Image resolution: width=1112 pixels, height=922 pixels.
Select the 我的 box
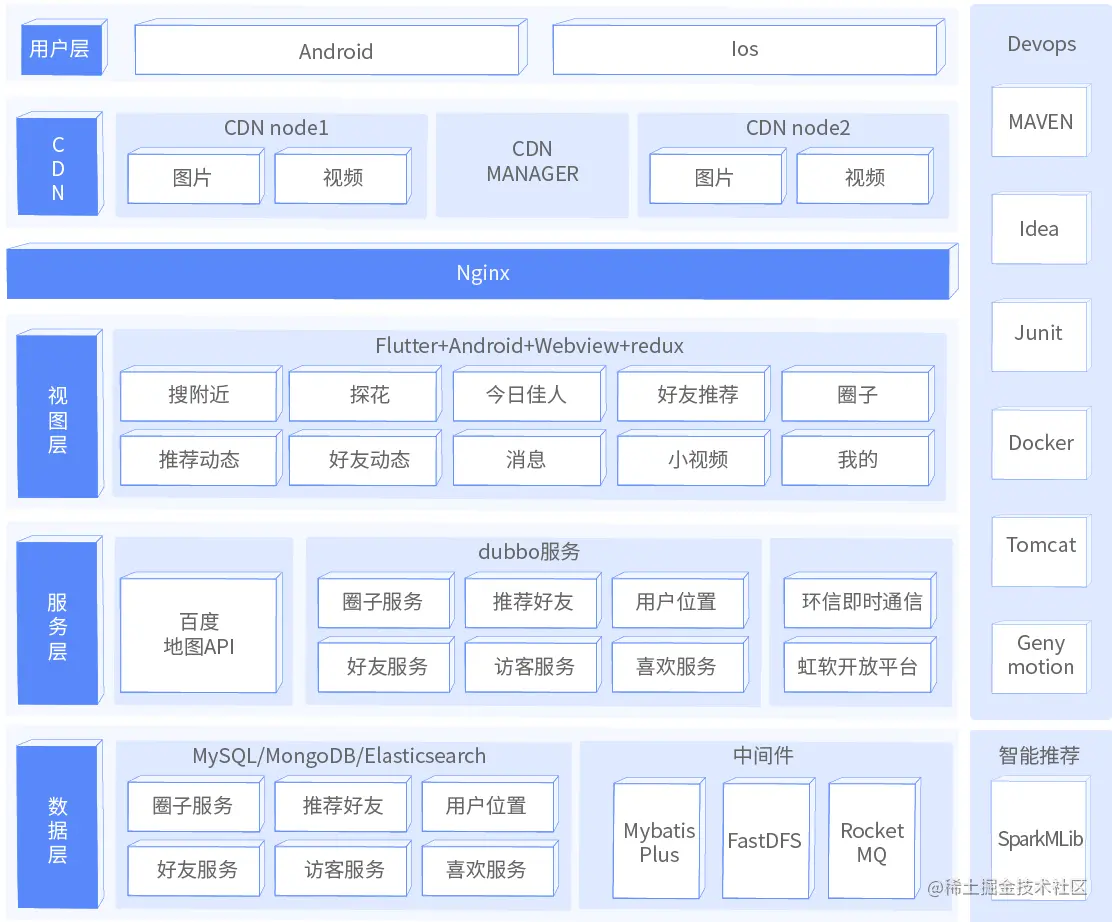coord(858,458)
